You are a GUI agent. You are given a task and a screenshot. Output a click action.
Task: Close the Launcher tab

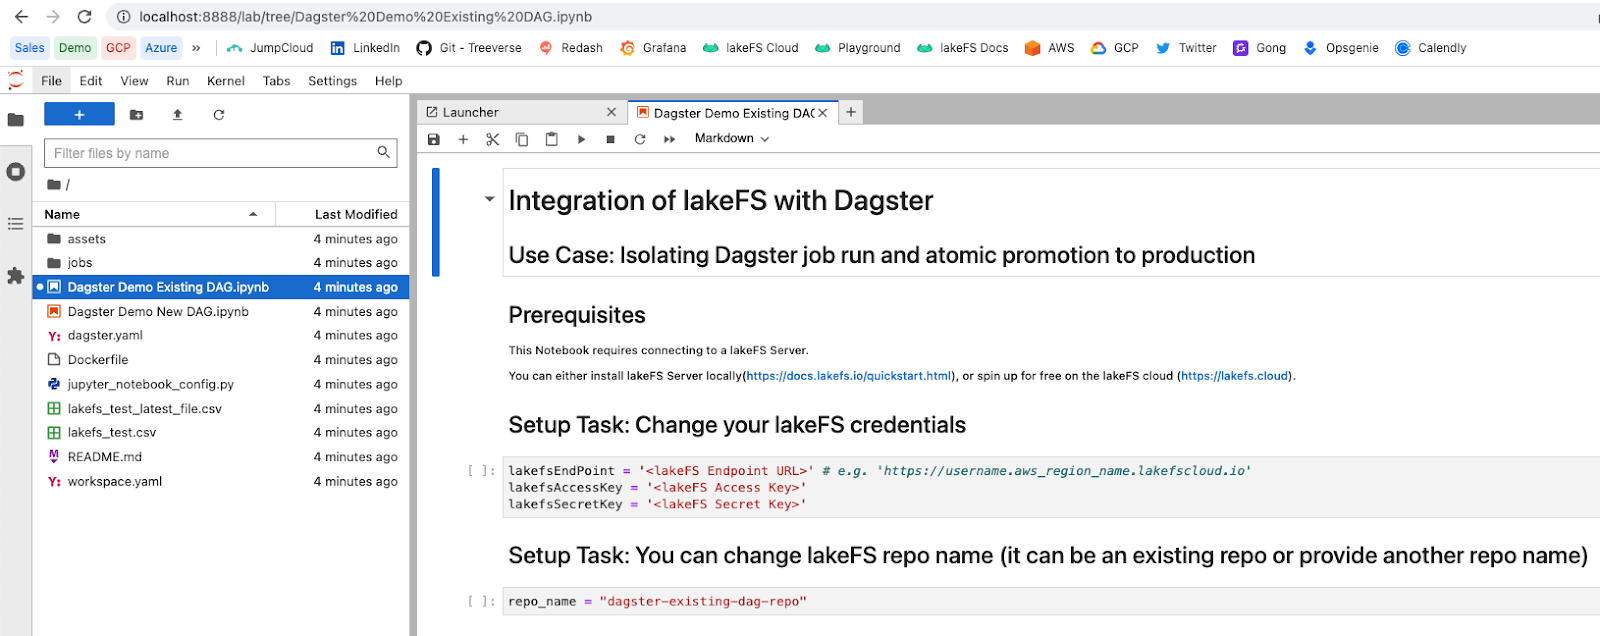[611, 113]
